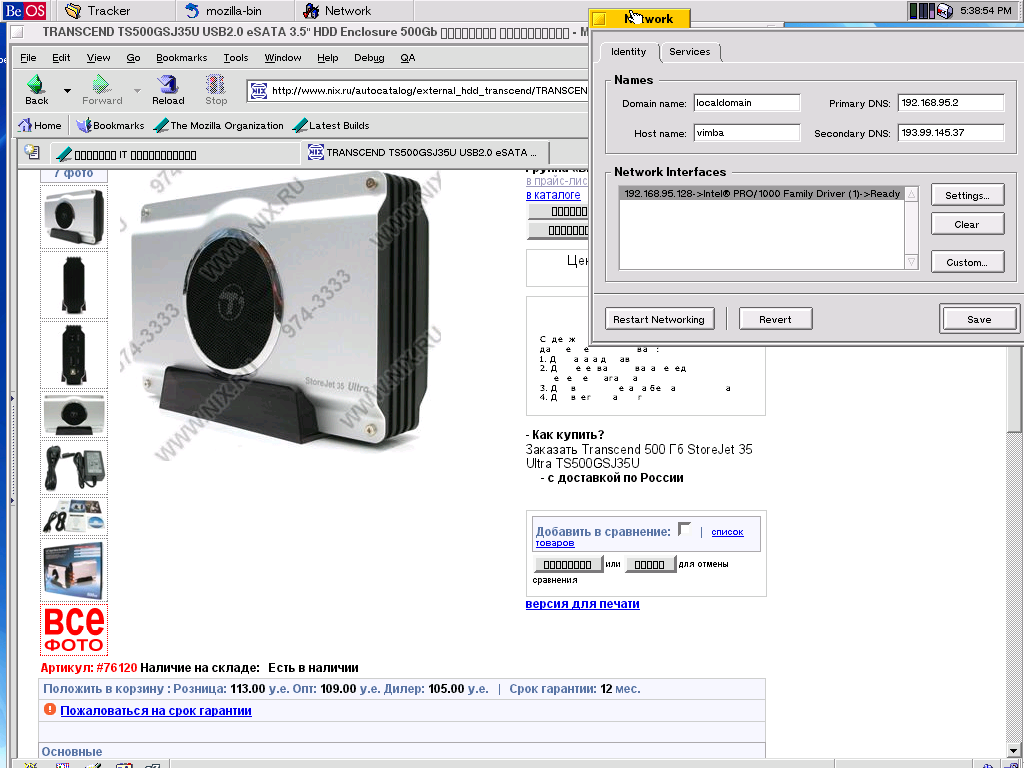The image size is (1024, 768).
Task: Click the mail icon in the system tray
Action: 943,11
